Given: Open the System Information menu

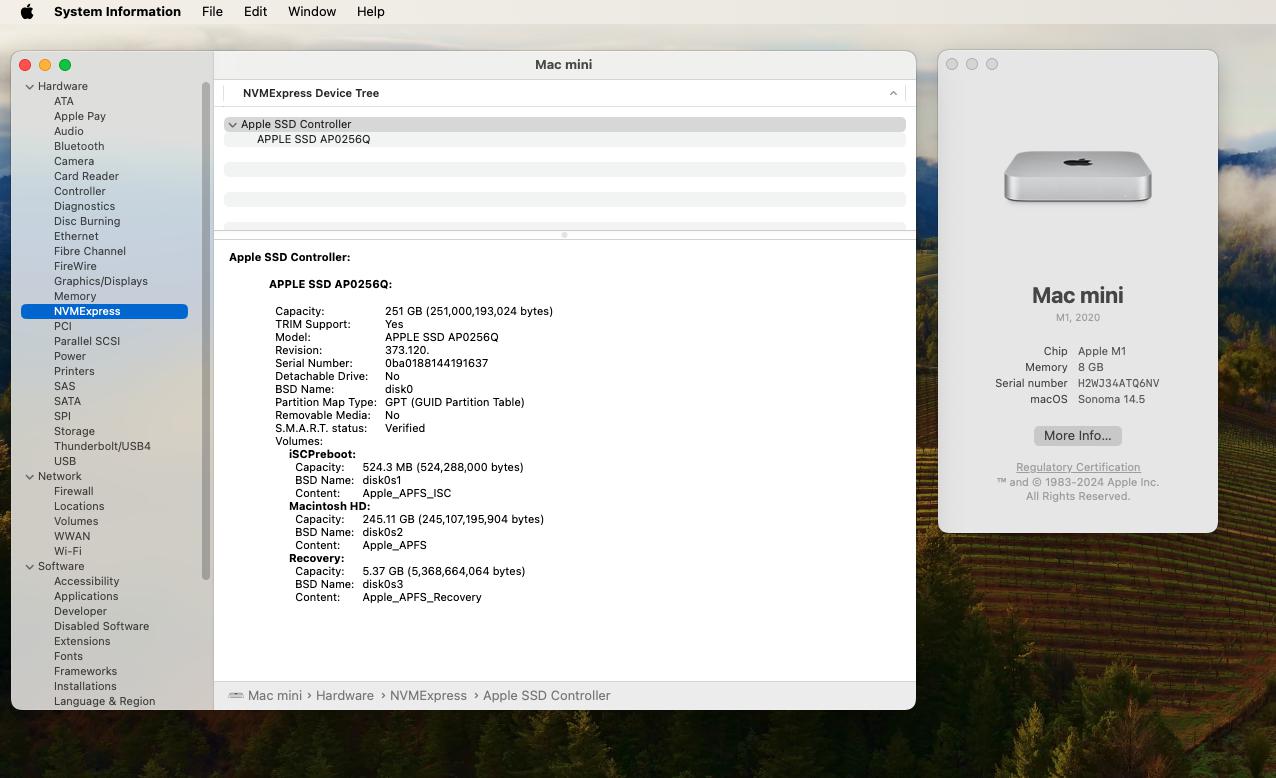Looking at the screenshot, I should point(117,12).
